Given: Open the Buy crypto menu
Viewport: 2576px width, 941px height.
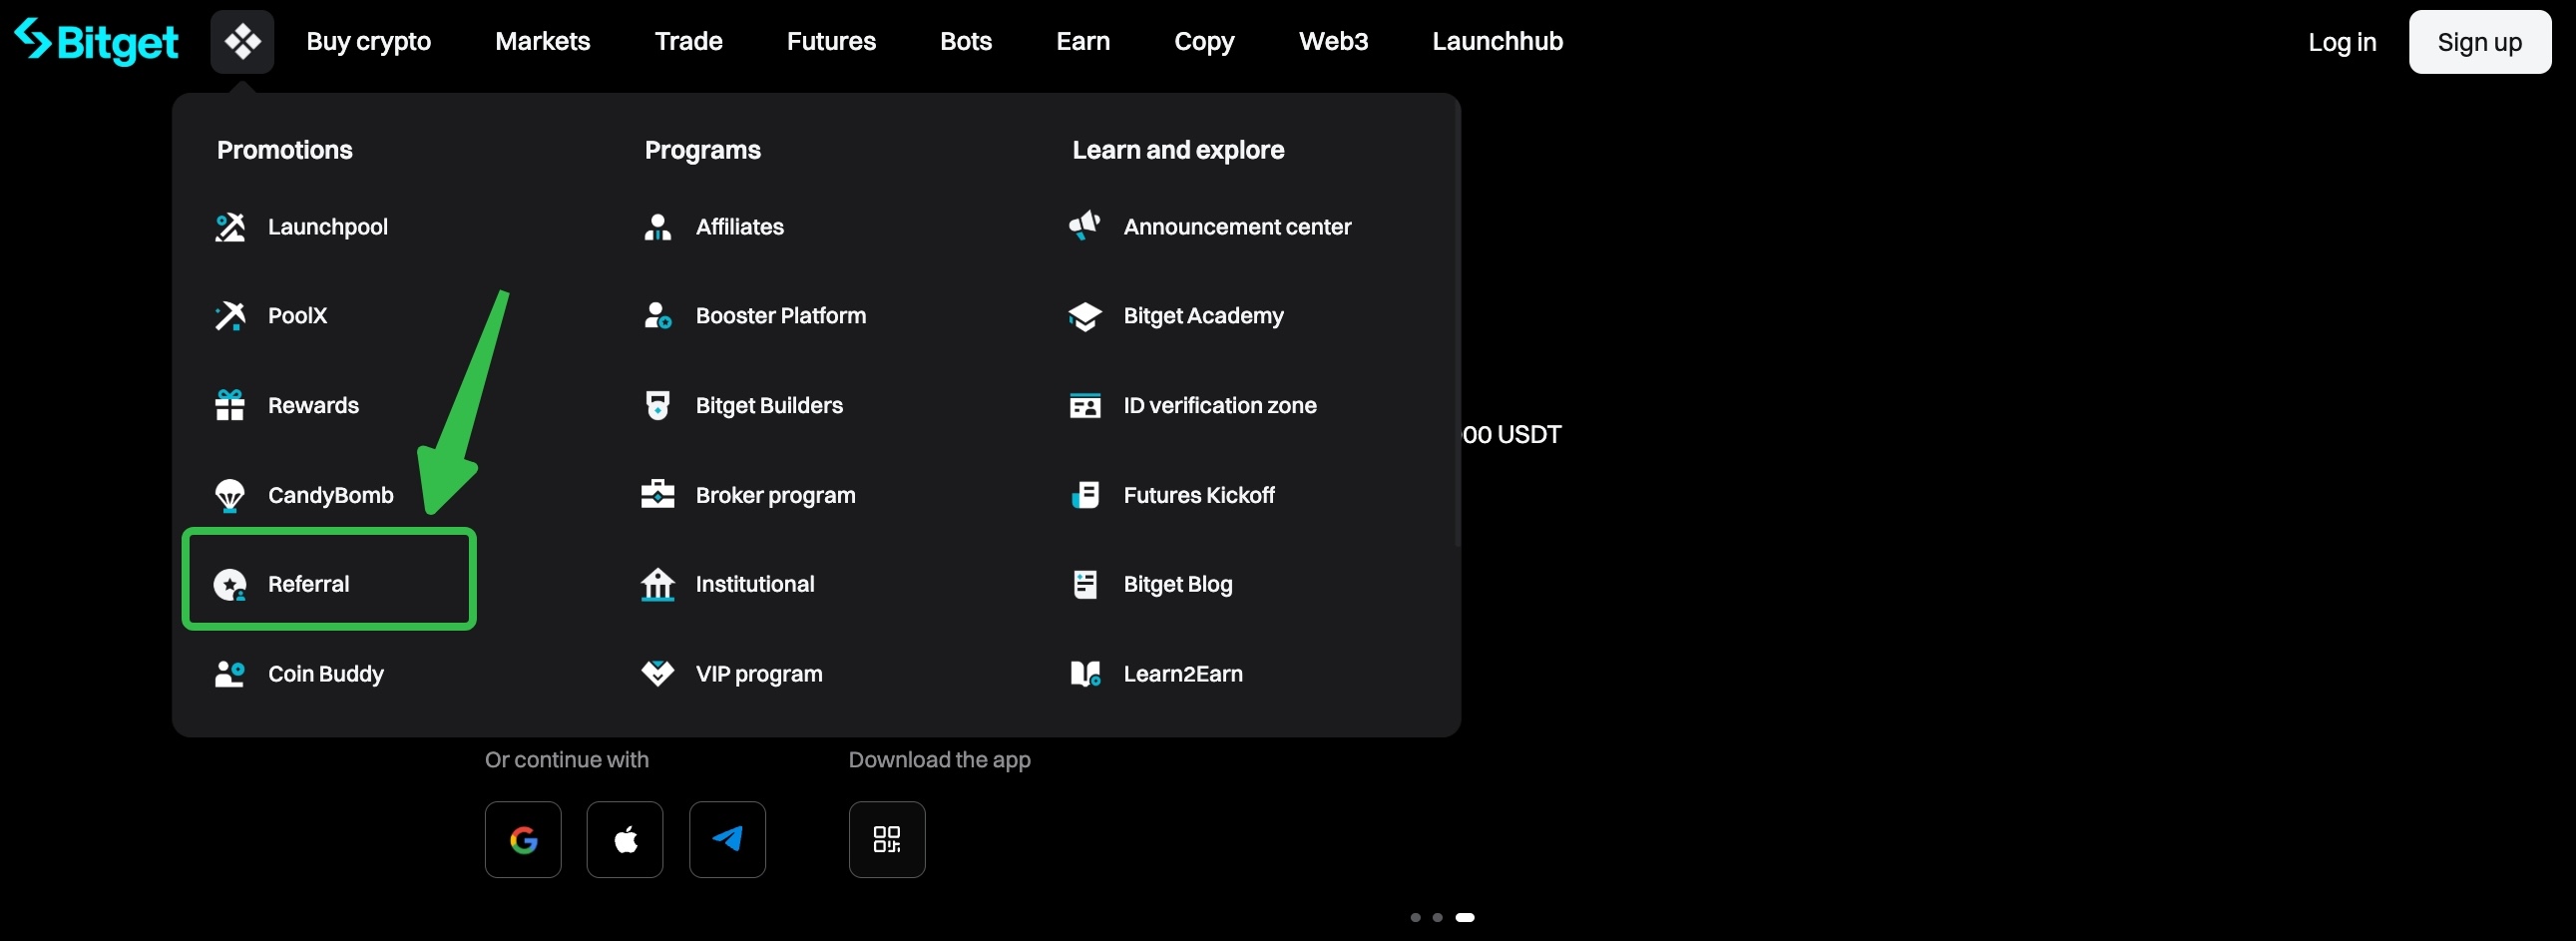Looking at the screenshot, I should pyautogui.click(x=369, y=41).
